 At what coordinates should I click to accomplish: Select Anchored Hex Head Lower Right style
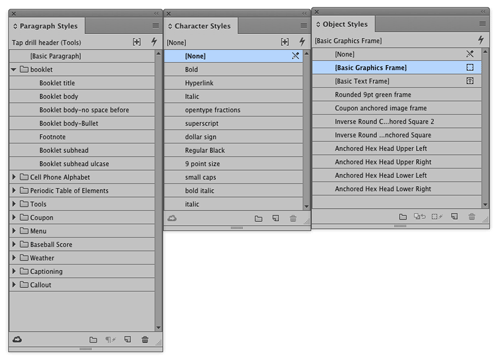(x=397, y=189)
